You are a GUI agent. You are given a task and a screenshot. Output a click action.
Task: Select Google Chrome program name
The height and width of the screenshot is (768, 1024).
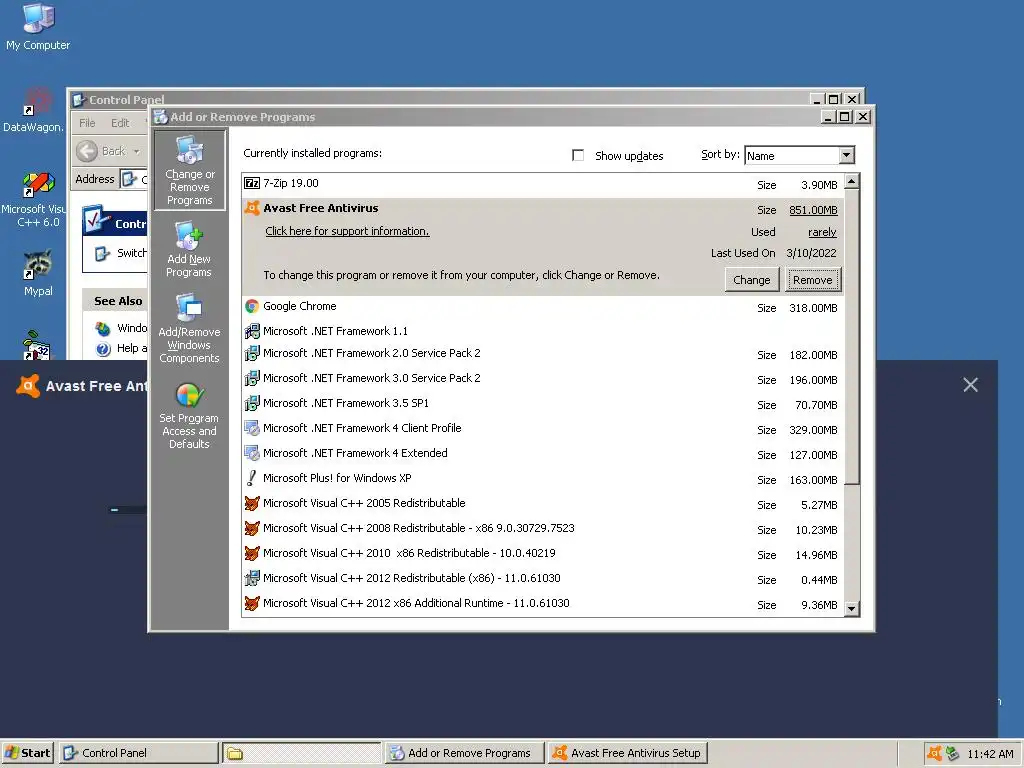[x=300, y=306]
